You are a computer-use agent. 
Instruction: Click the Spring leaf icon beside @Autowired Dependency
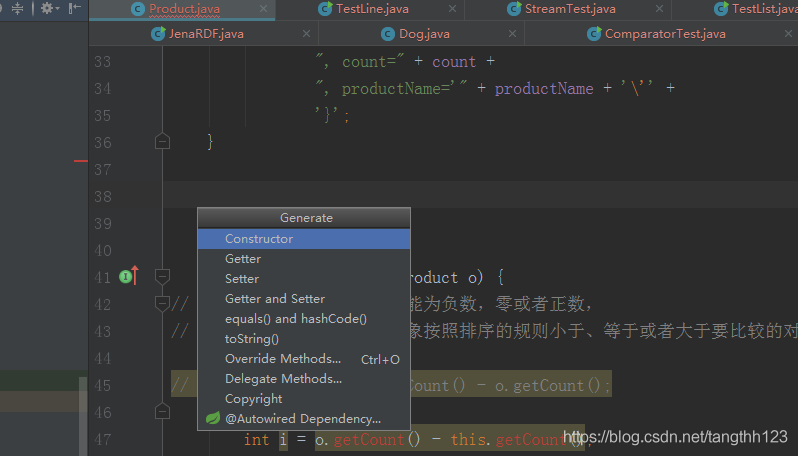pyautogui.click(x=212, y=419)
